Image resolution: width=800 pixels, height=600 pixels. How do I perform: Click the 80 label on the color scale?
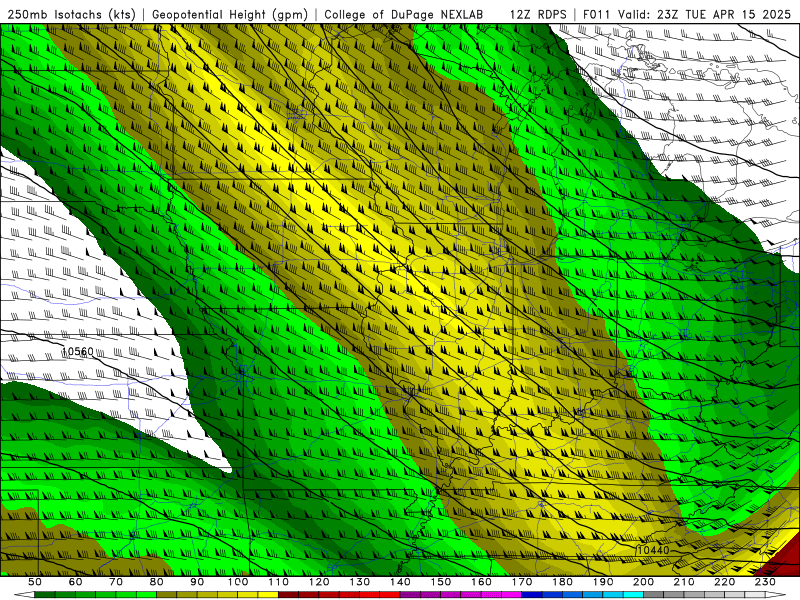[x=157, y=582]
